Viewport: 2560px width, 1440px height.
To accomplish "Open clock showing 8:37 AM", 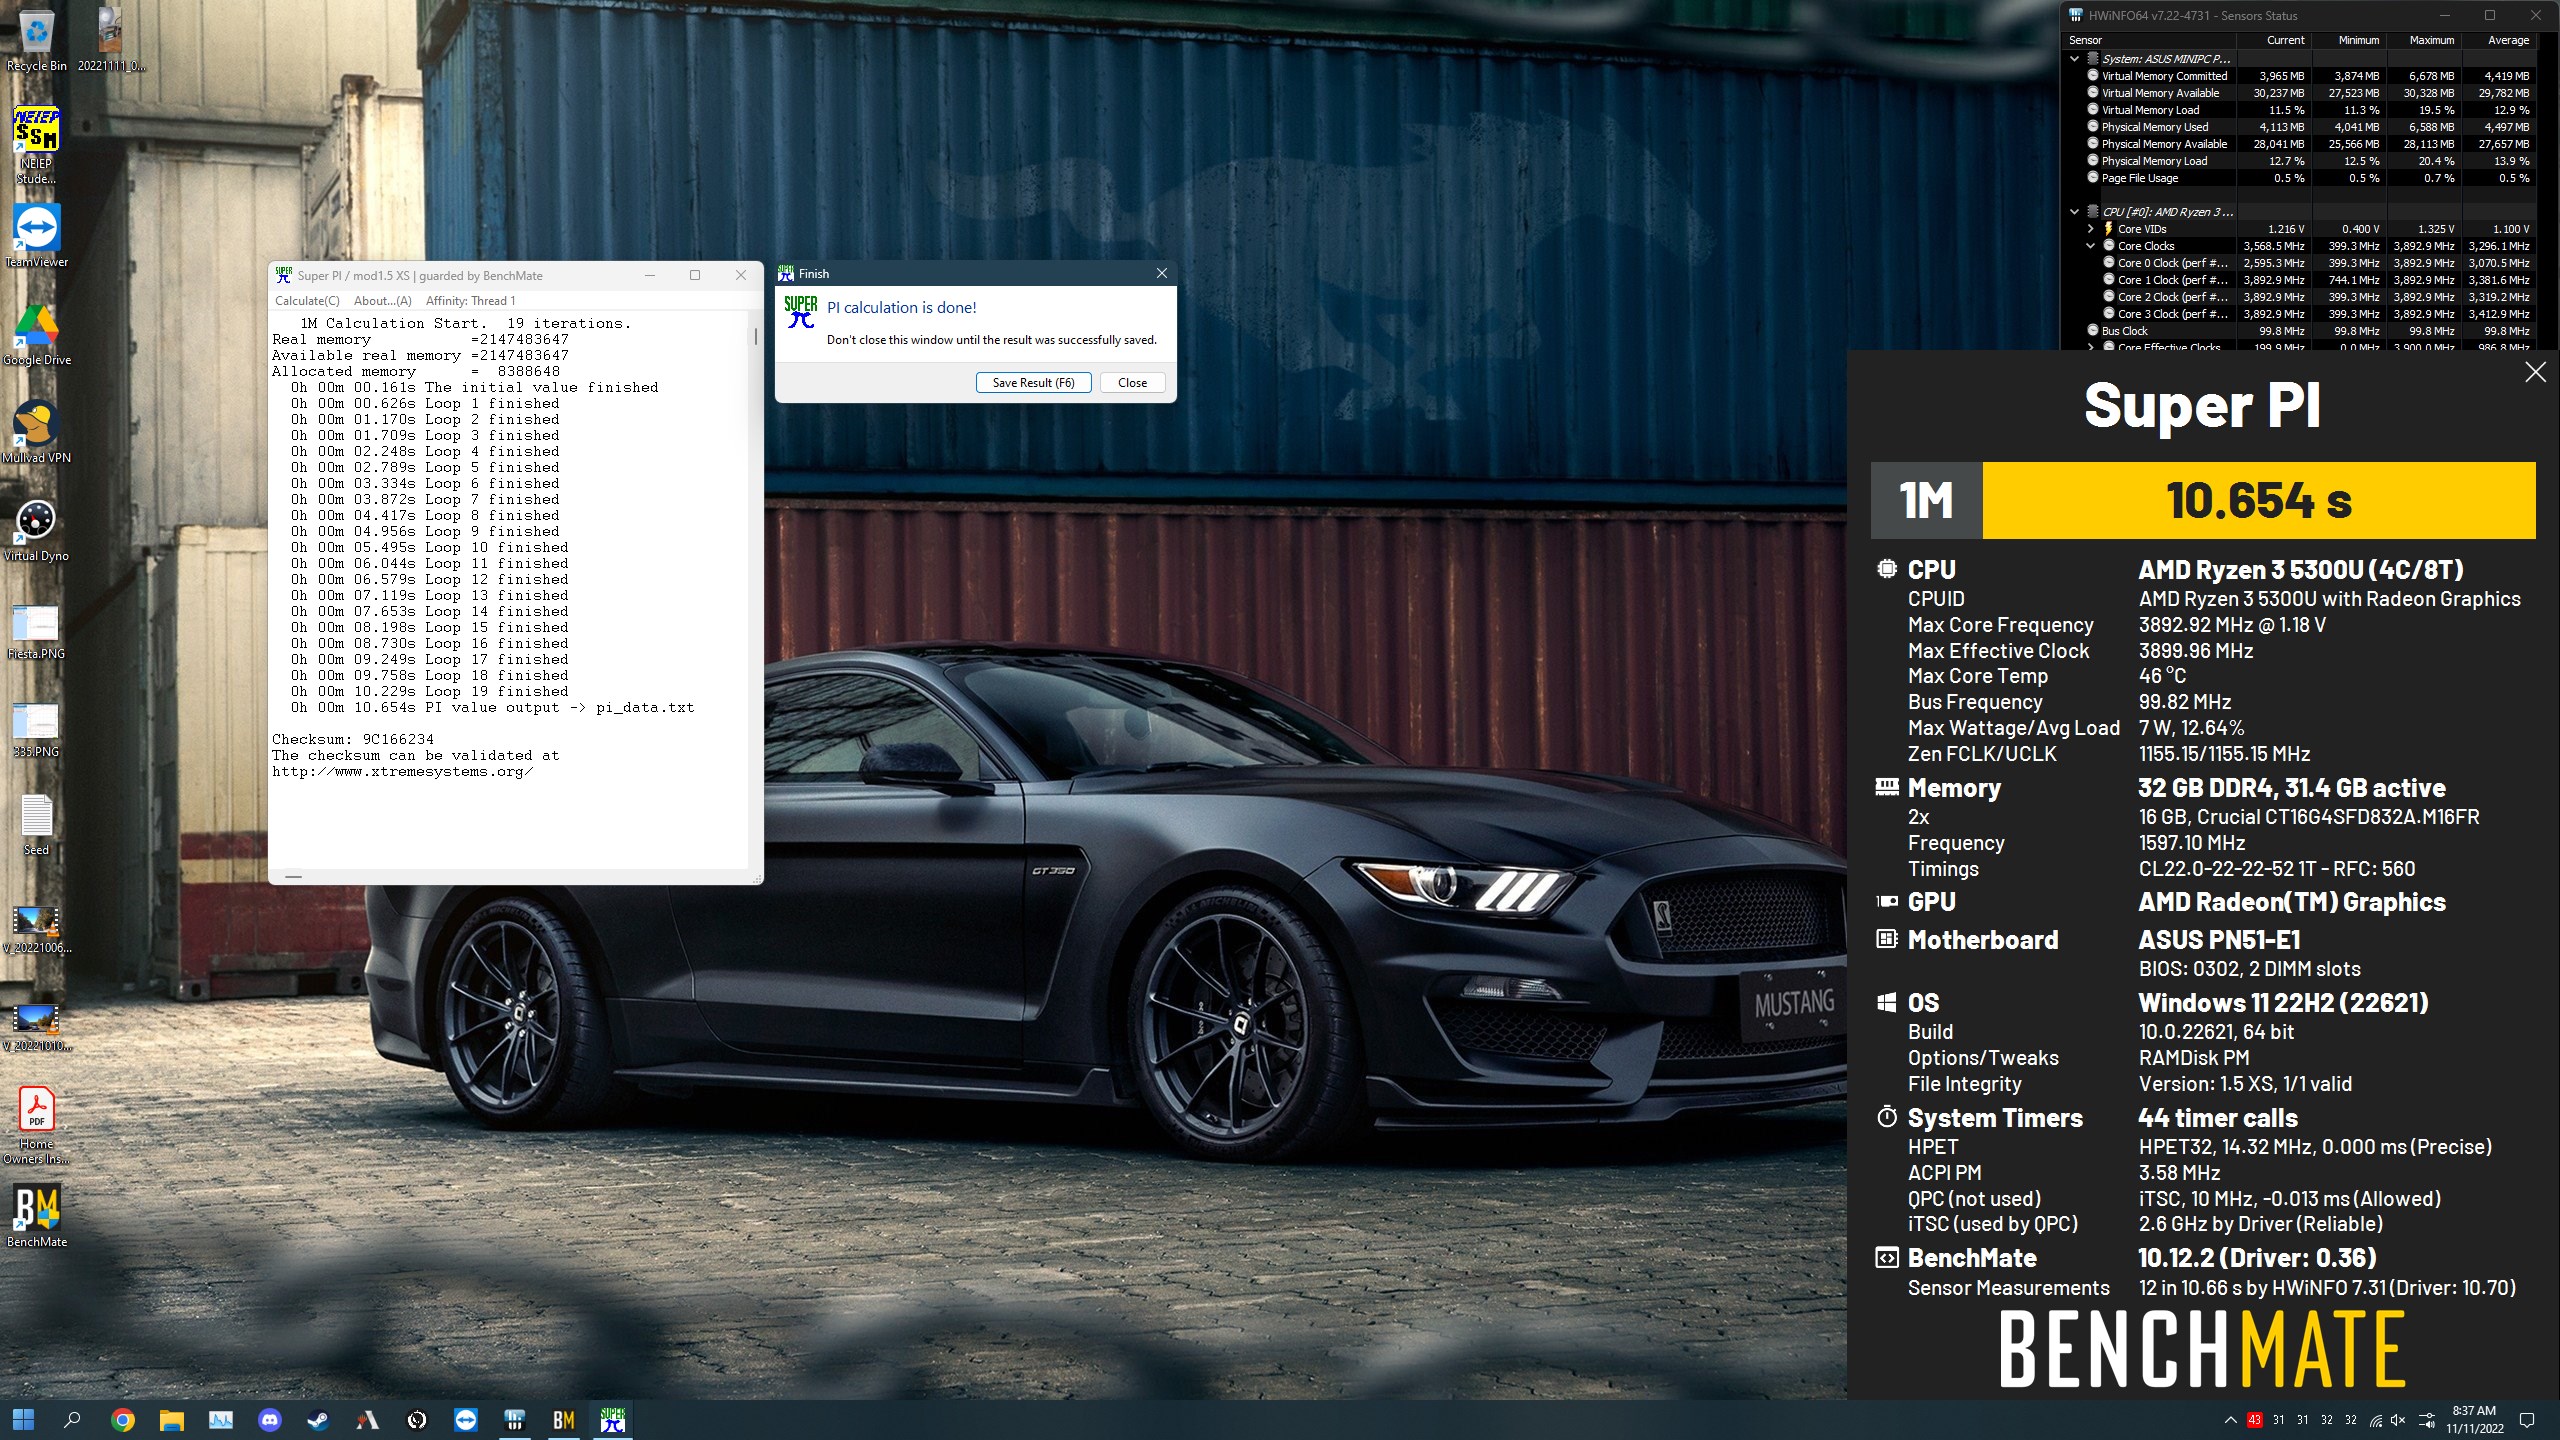I will [2474, 1420].
